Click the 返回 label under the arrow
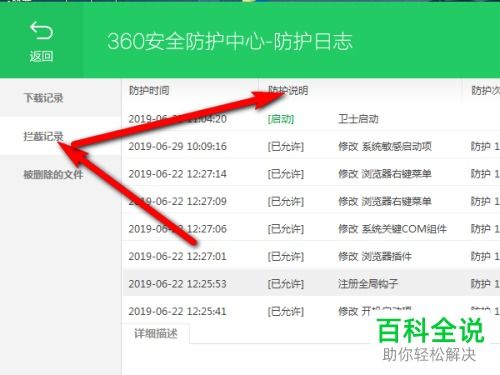The image size is (500, 375). tap(41, 56)
